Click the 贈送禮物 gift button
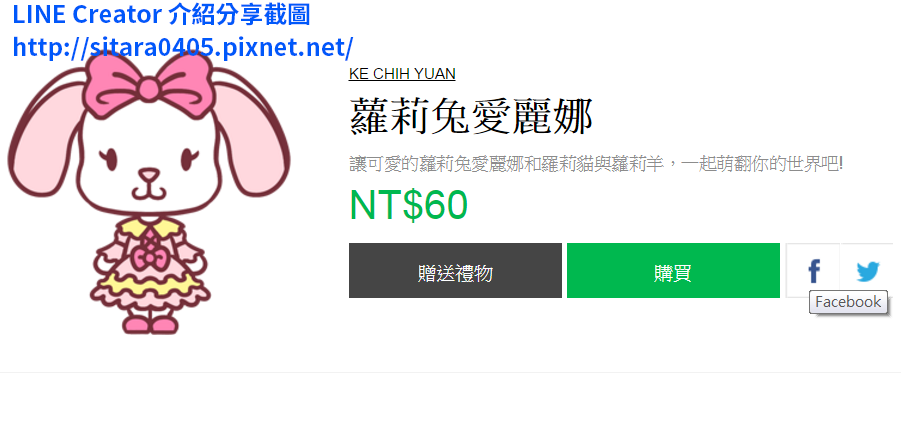The width and height of the screenshot is (901, 447). click(x=455, y=271)
